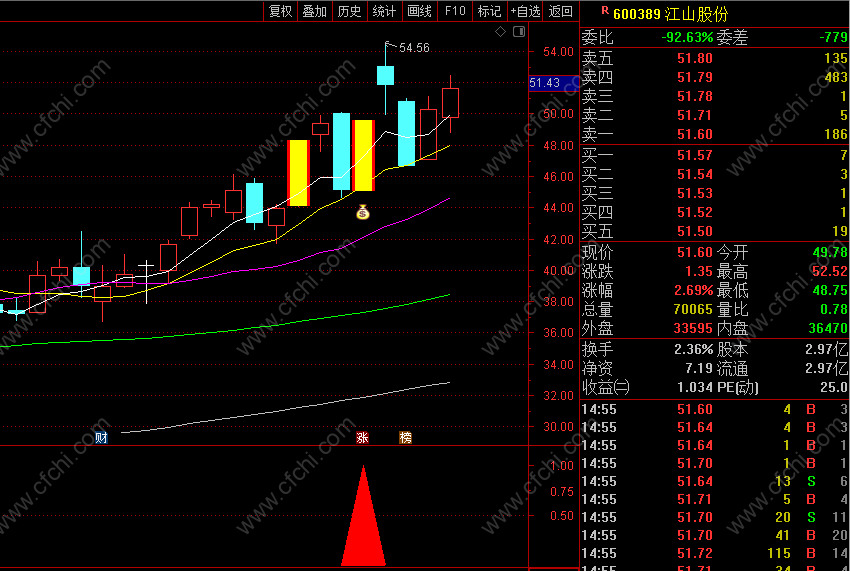This screenshot has height=571, width=850.
Task: Click the tick row with volume 13 S
Action: (x=715, y=481)
